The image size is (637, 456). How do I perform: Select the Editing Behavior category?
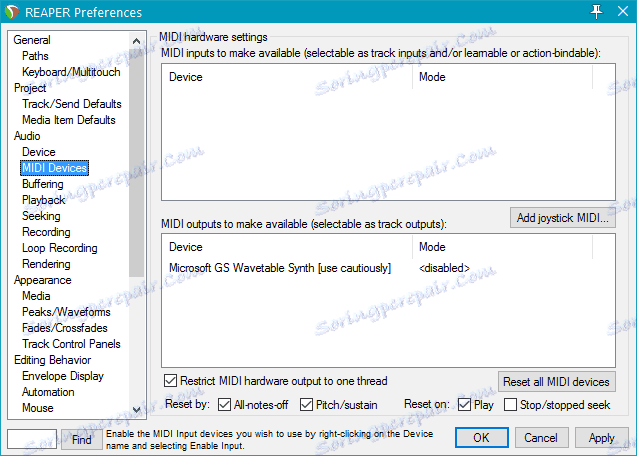point(52,360)
